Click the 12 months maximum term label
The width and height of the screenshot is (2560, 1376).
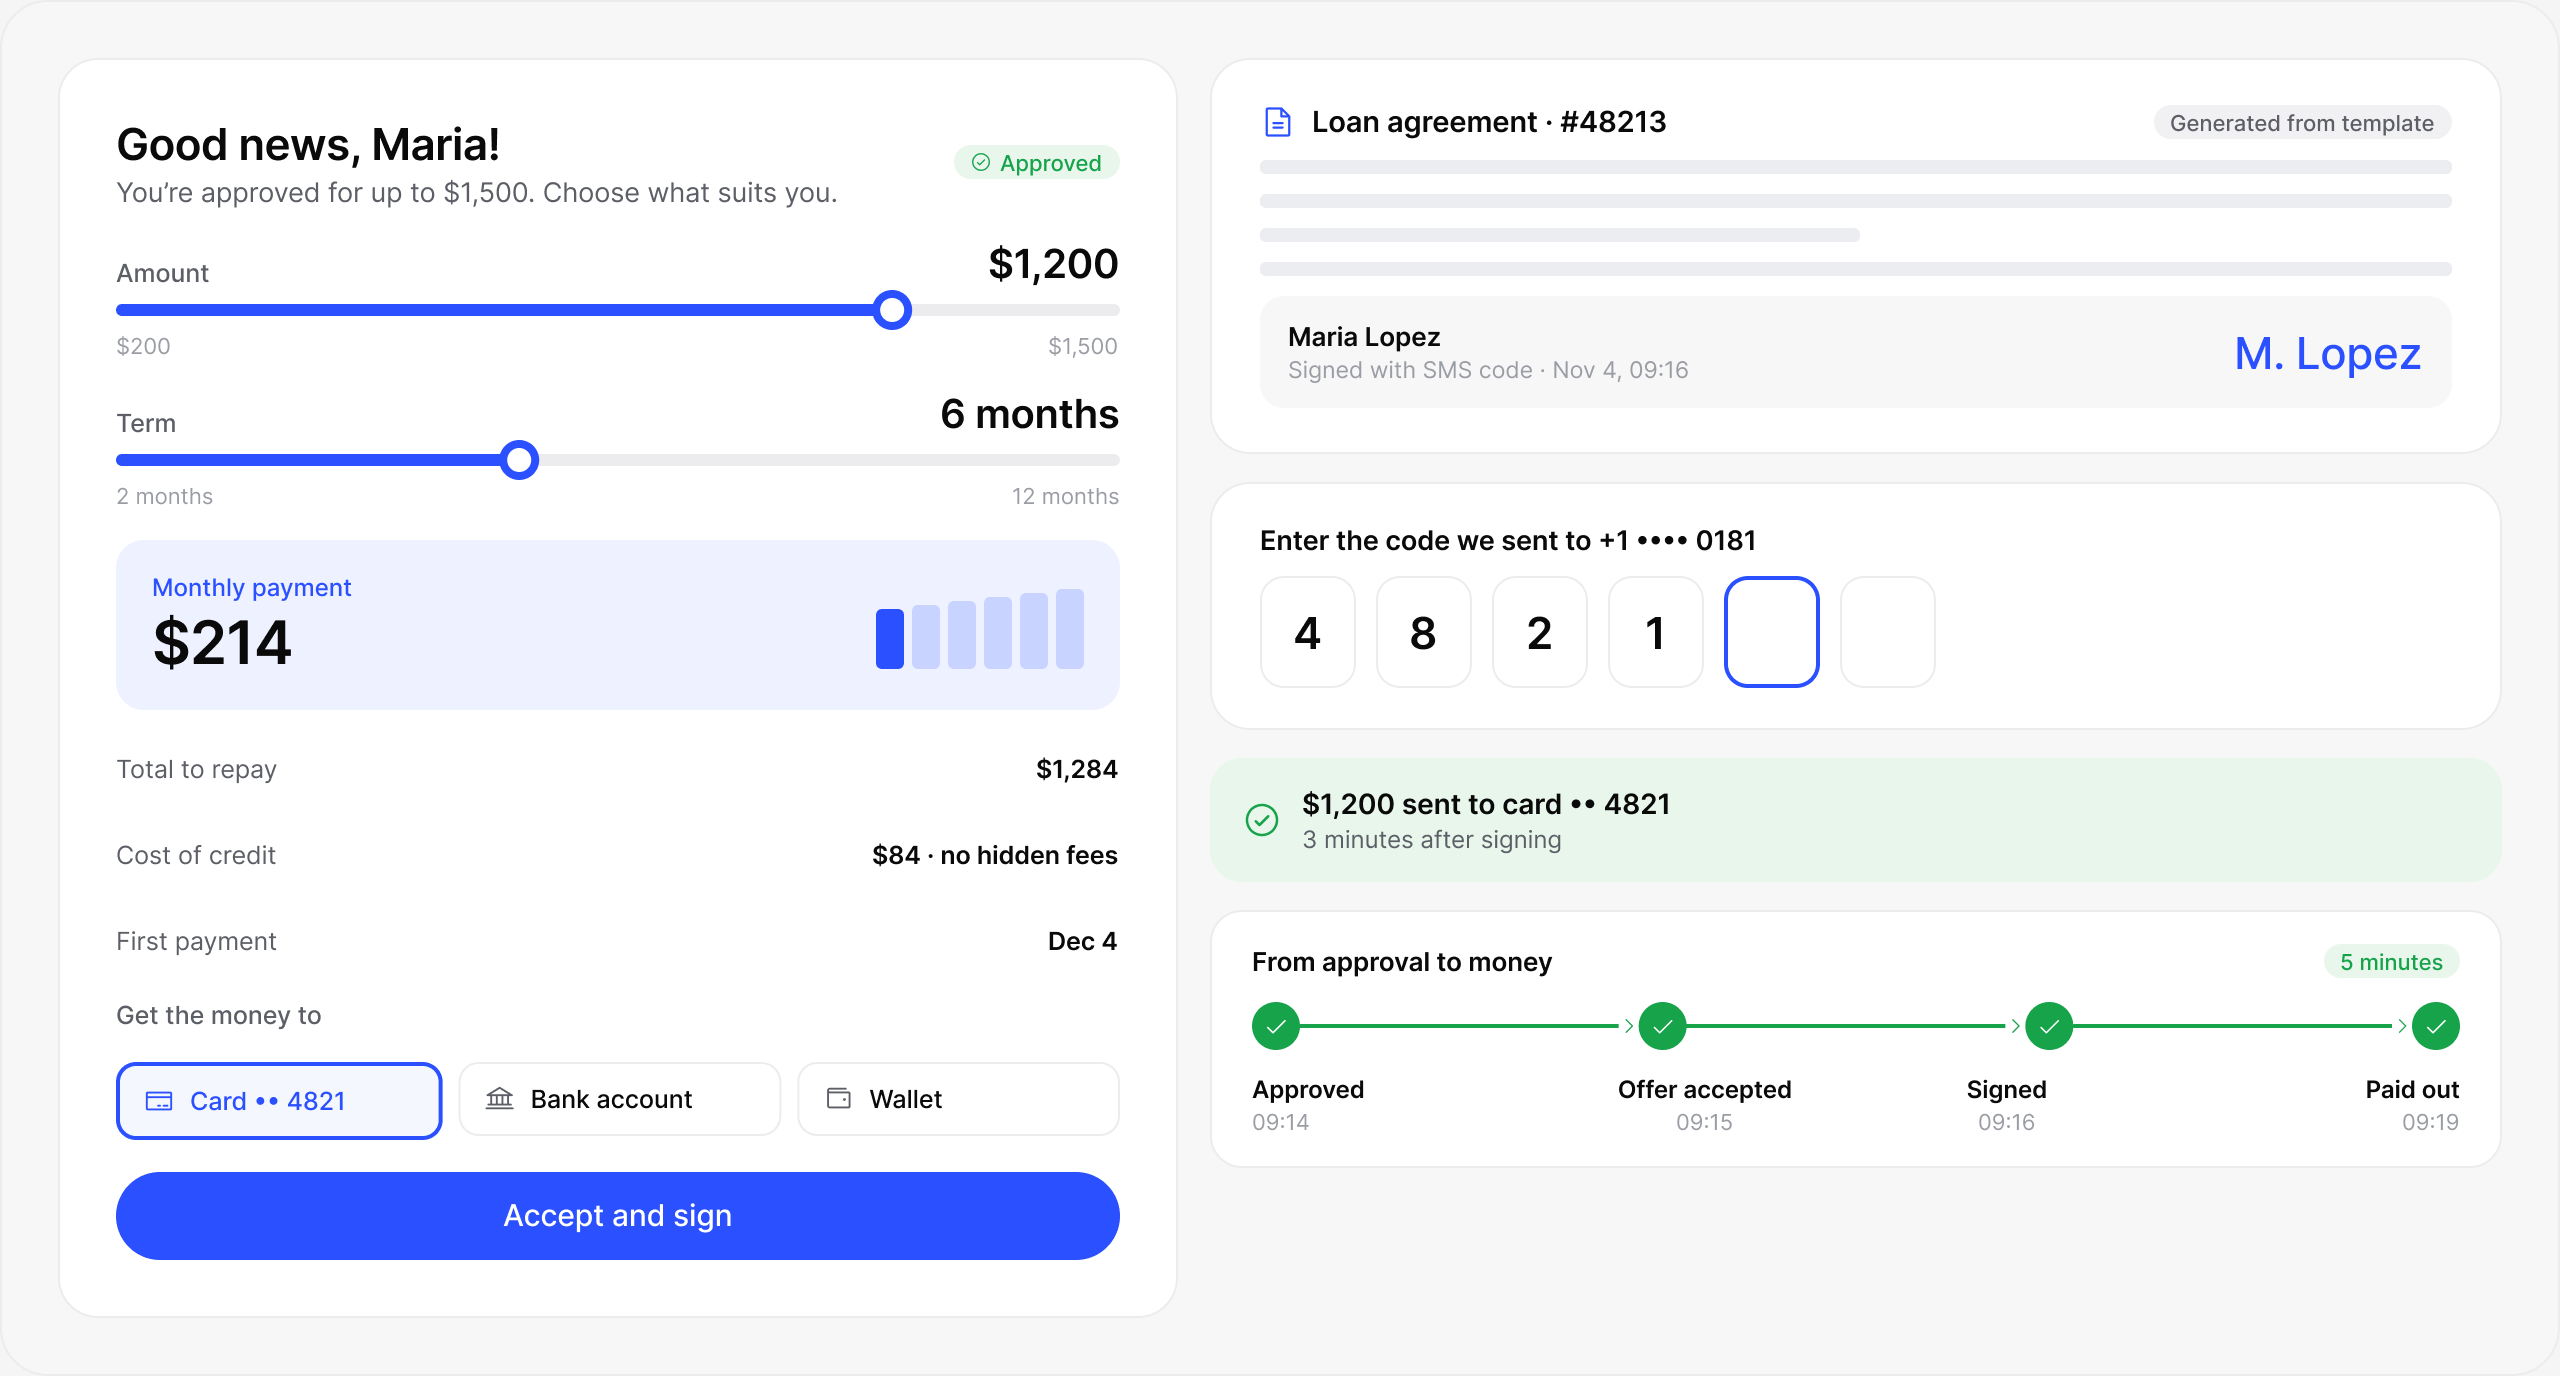pos(1065,496)
